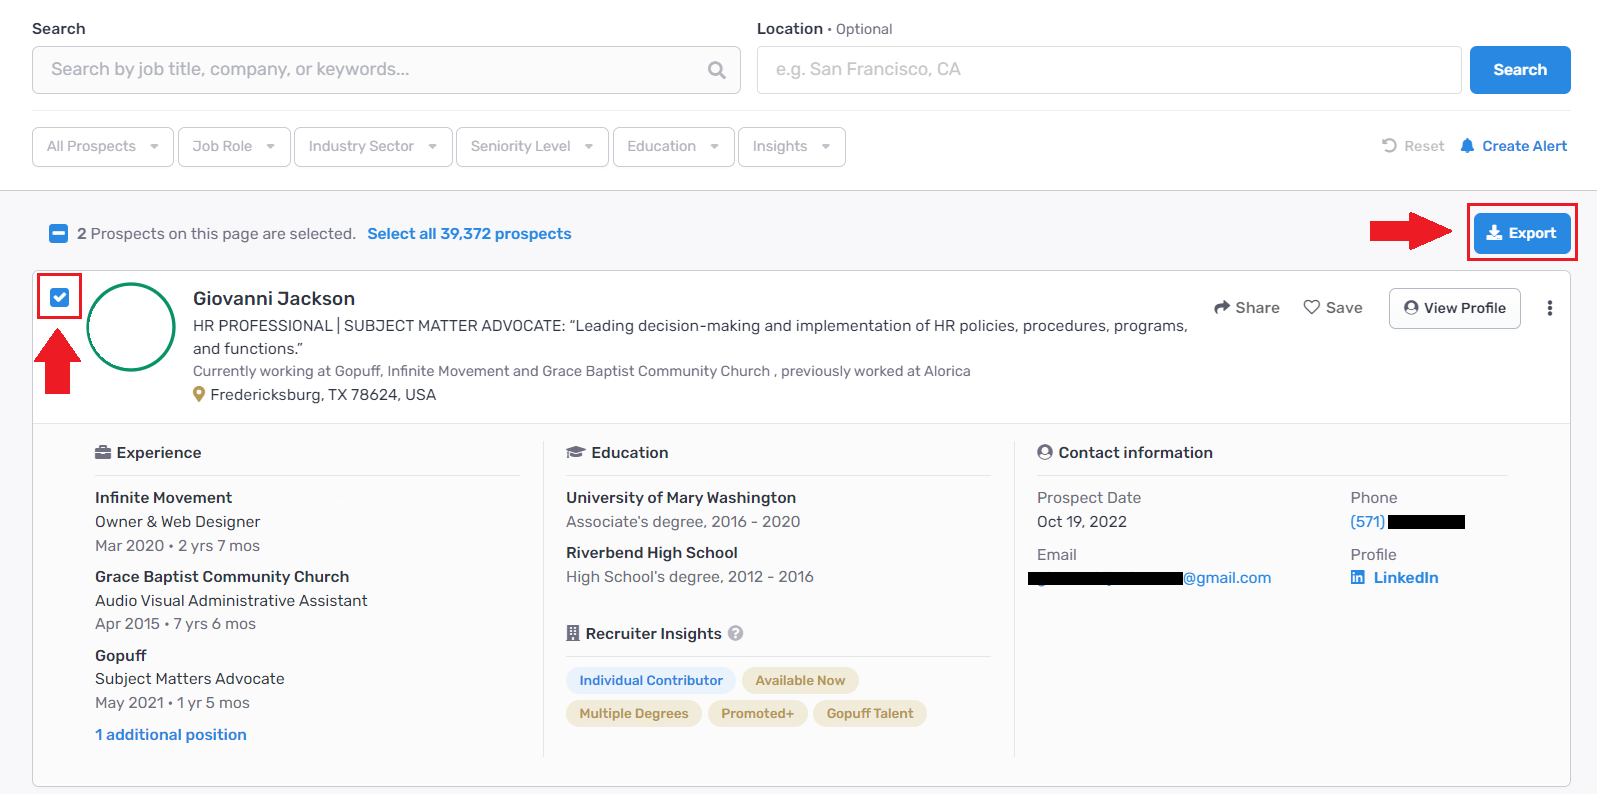
Task: Click Audio Visual Administrative Assistant title
Action: click(x=231, y=601)
